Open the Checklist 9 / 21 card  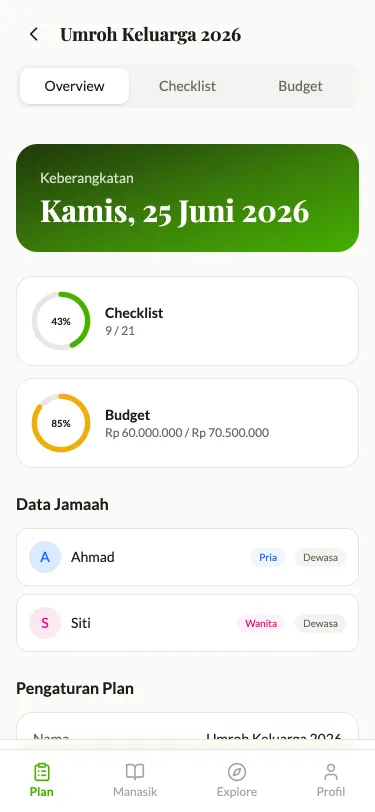point(188,321)
